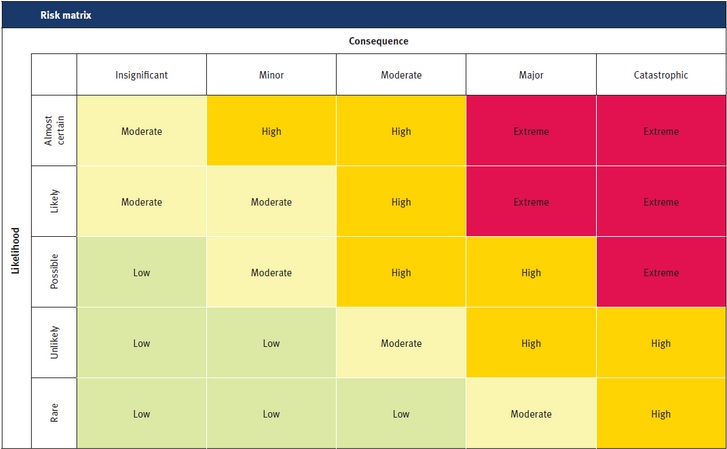Select the Insignificant column header
This screenshot has width=727, height=449.
[141, 75]
